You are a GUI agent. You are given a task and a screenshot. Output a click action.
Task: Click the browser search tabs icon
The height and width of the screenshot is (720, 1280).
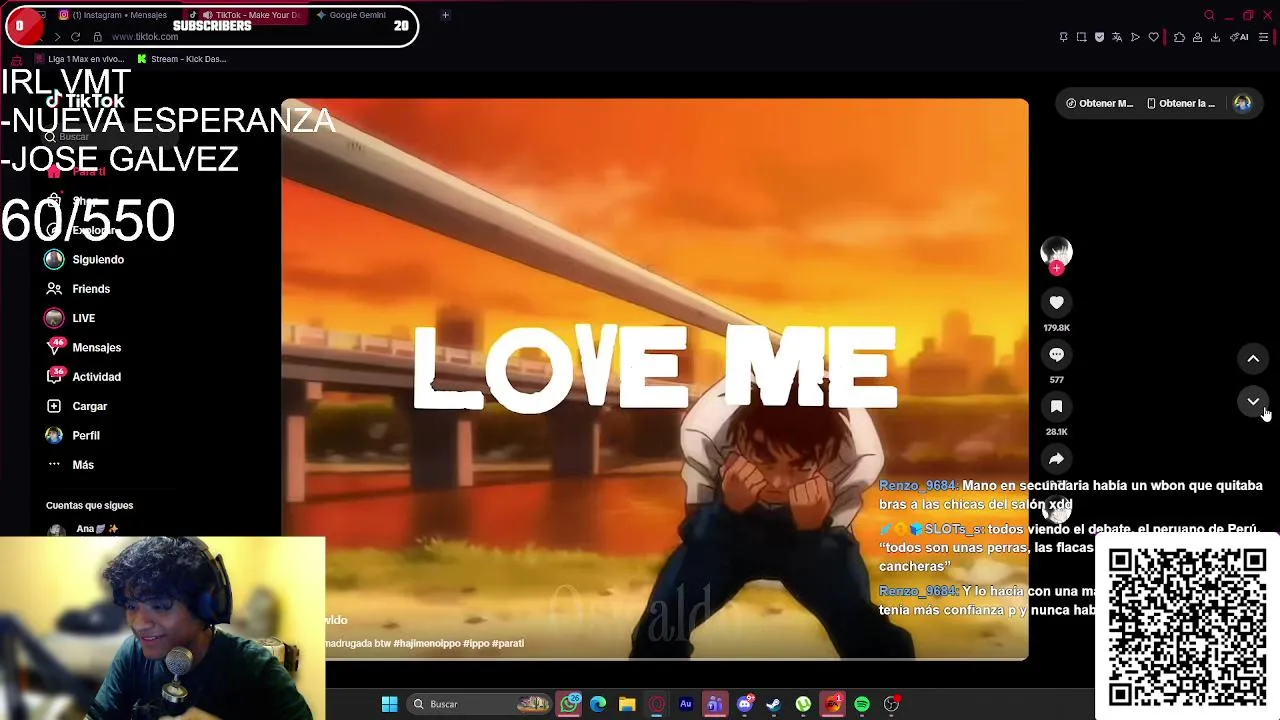click(x=1209, y=15)
